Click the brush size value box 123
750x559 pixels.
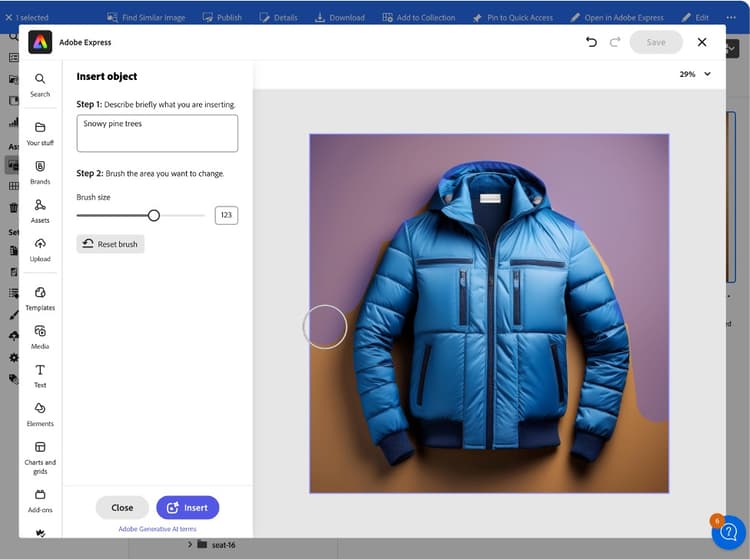pyautogui.click(x=226, y=215)
